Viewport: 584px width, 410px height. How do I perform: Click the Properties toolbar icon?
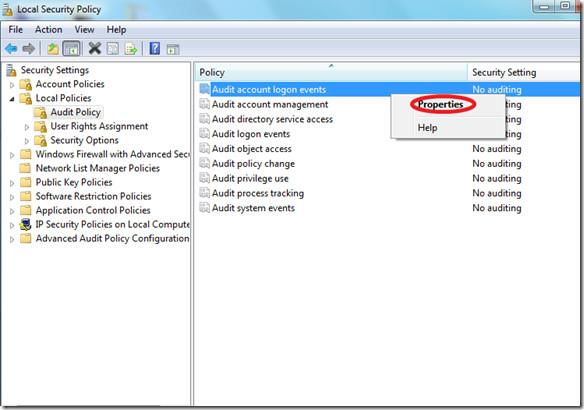(113, 48)
